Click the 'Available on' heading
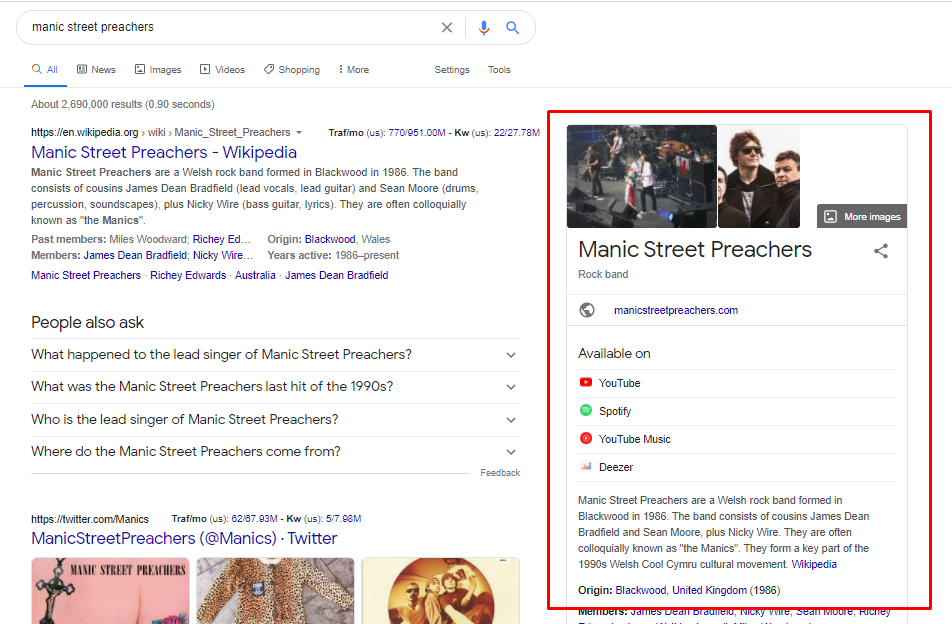The height and width of the screenshot is (624, 952). (614, 353)
